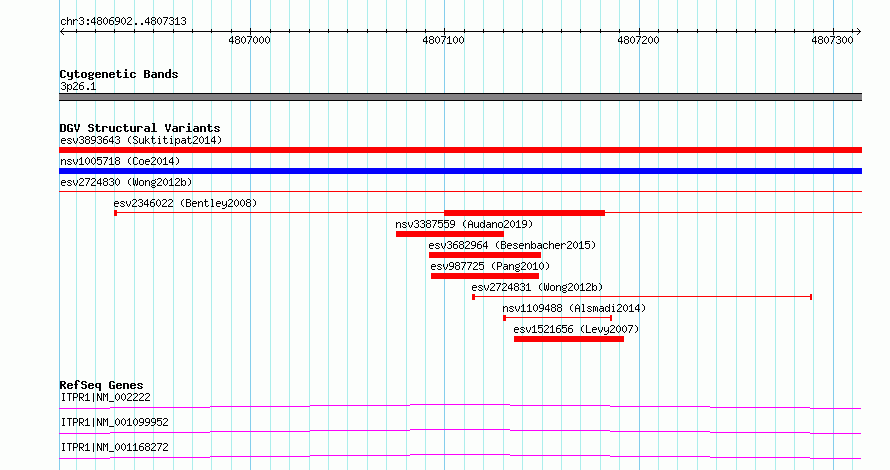The image size is (890, 470).
Task: Click the thin line of nsv1109488
Action: [x=557, y=318]
